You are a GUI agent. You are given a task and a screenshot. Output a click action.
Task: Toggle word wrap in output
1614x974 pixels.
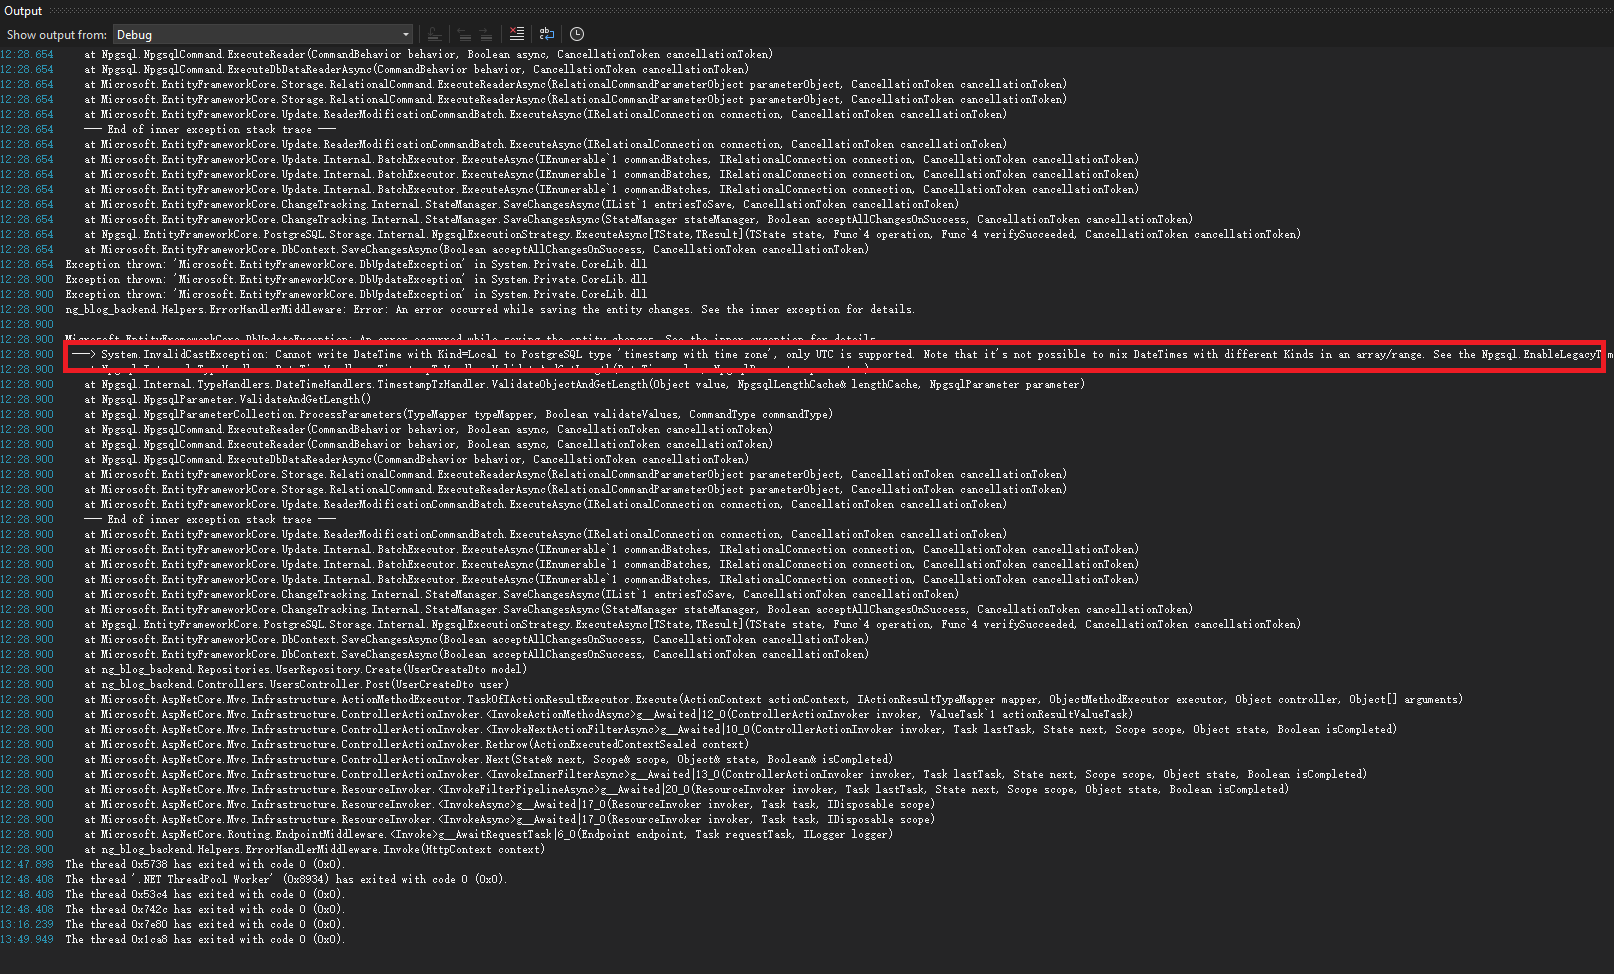(x=547, y=34)
